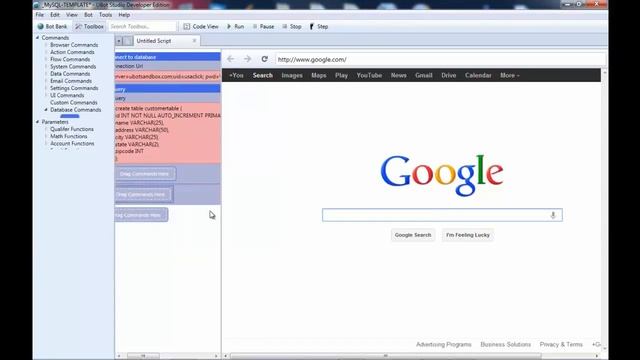Click the Google Search button
Viewport: 640px width, 360px height.
tap(413, 235)
